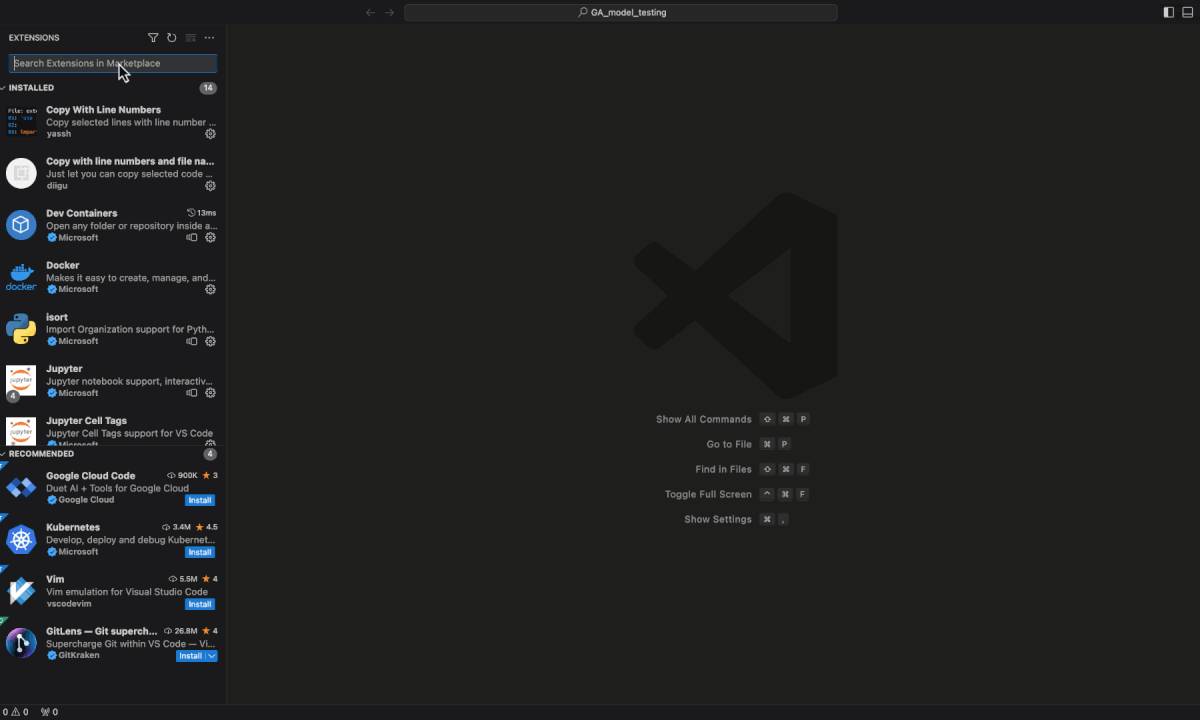Open forwarded ports status bar item
The image size is (1200, 720).
49,712
